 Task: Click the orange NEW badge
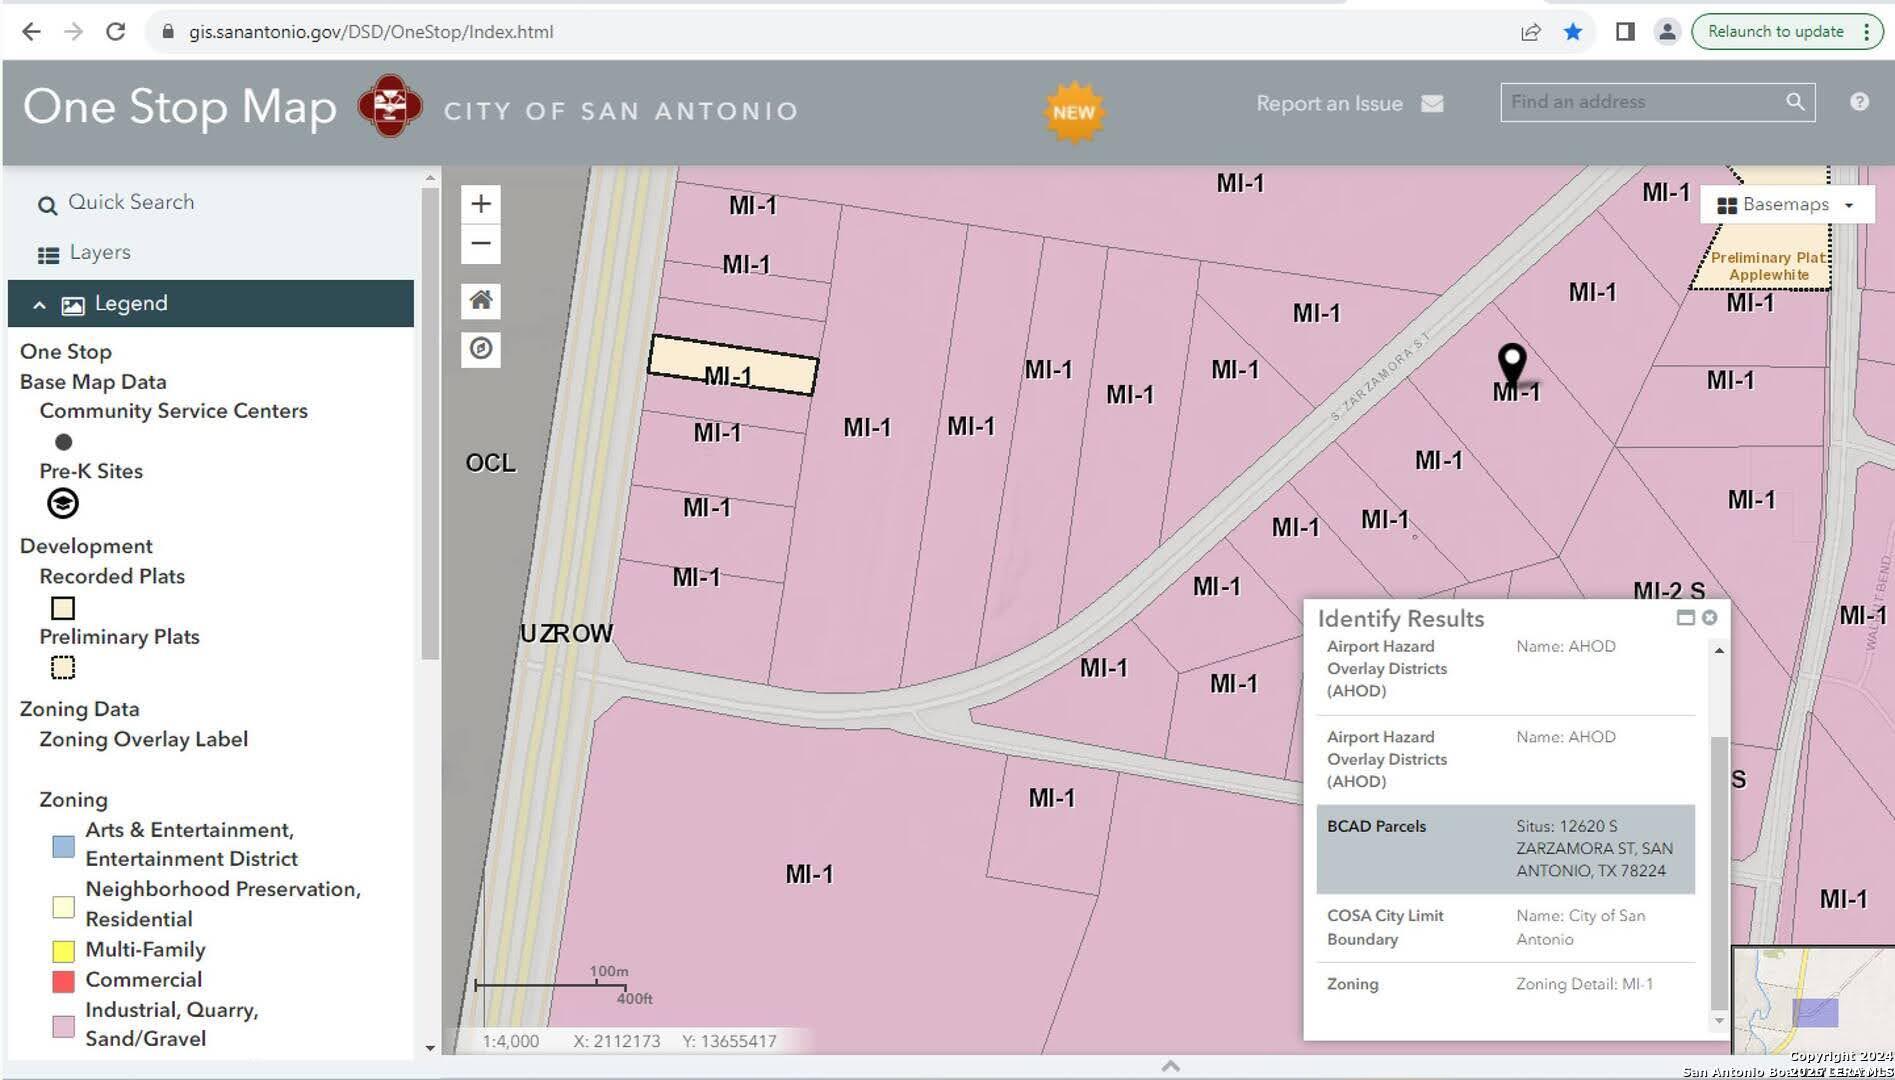[x=1073, y=112]
